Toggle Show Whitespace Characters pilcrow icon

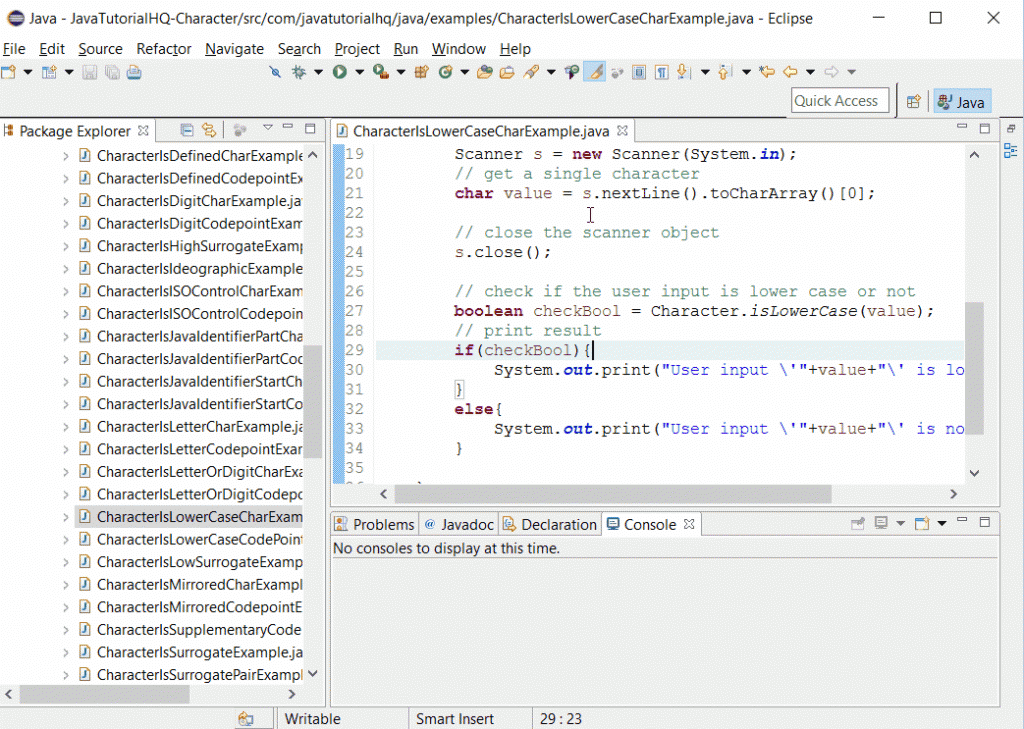[x=662, y=72]
